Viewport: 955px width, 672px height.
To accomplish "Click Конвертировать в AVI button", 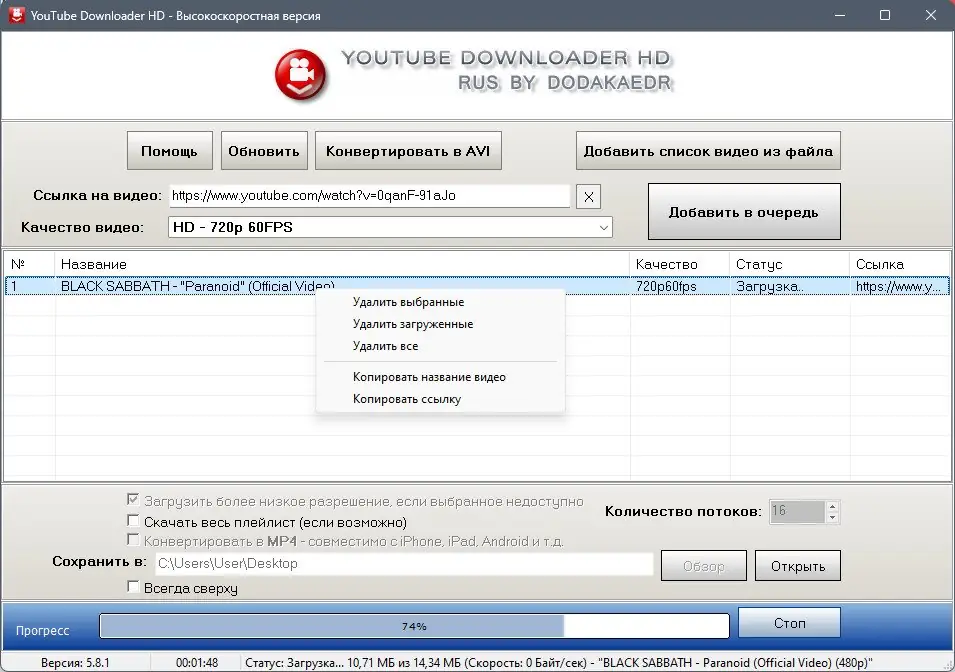I will (x=408, y=150).
